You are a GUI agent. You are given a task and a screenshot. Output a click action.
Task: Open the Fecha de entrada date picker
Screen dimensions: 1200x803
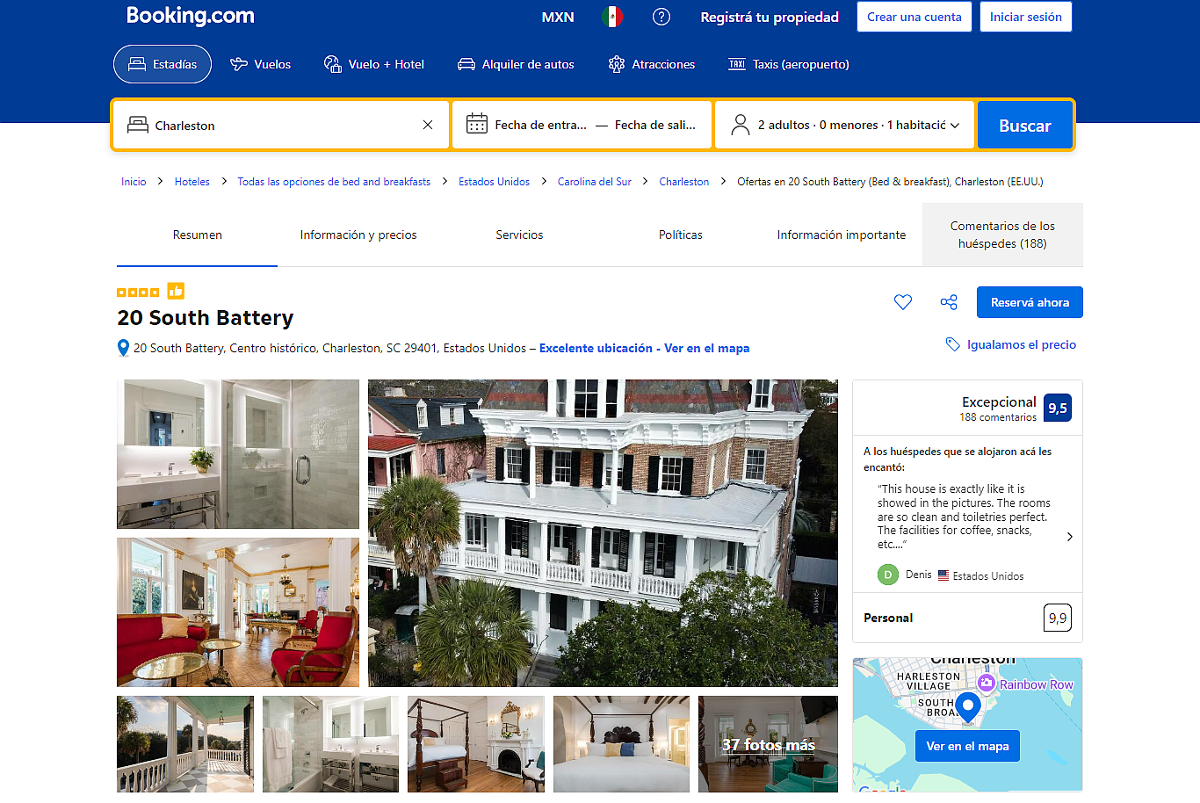tap(541, 125)
